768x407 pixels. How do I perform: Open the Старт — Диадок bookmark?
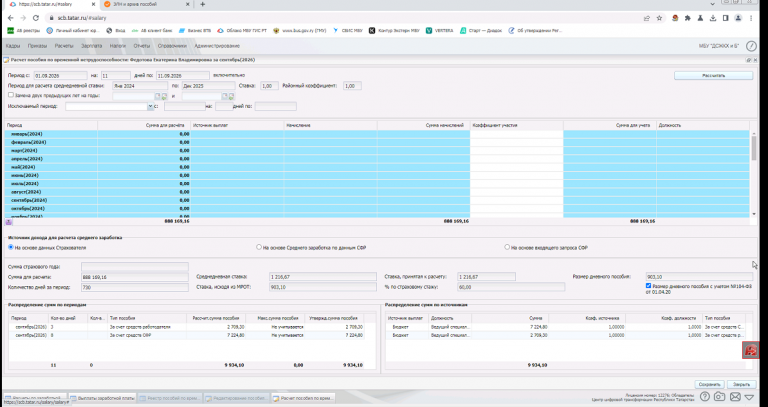coord(481,30)
